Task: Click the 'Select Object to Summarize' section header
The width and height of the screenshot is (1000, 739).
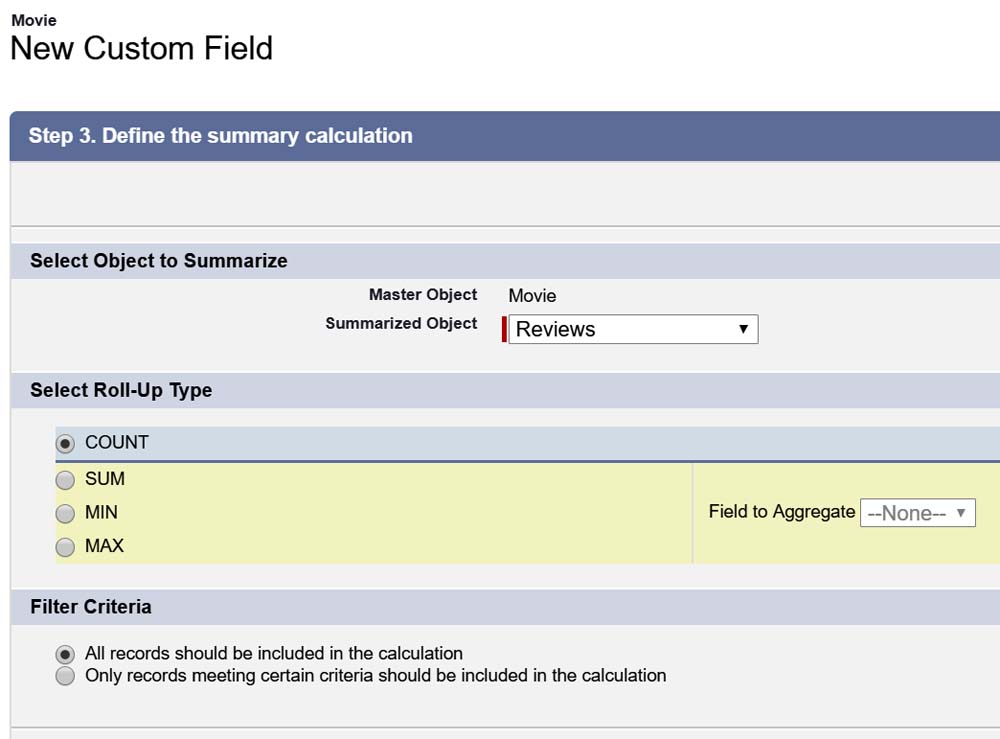Action: 159,261
